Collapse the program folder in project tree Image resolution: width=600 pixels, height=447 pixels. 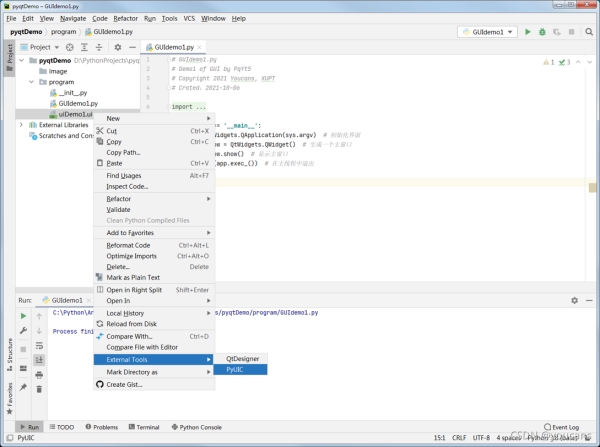[30, 82]
